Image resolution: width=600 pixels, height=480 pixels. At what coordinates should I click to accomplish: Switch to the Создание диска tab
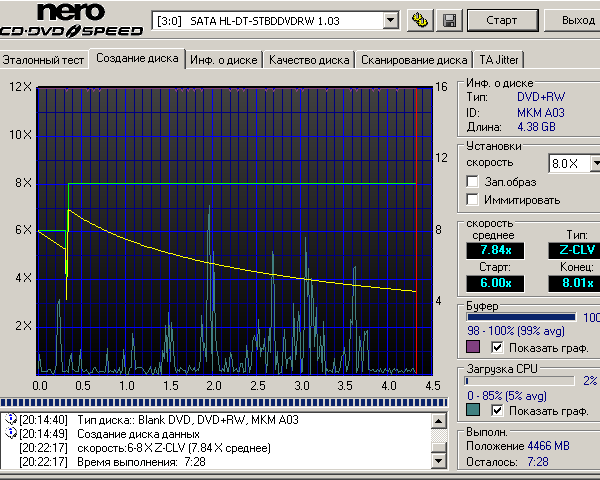[137, 59]
